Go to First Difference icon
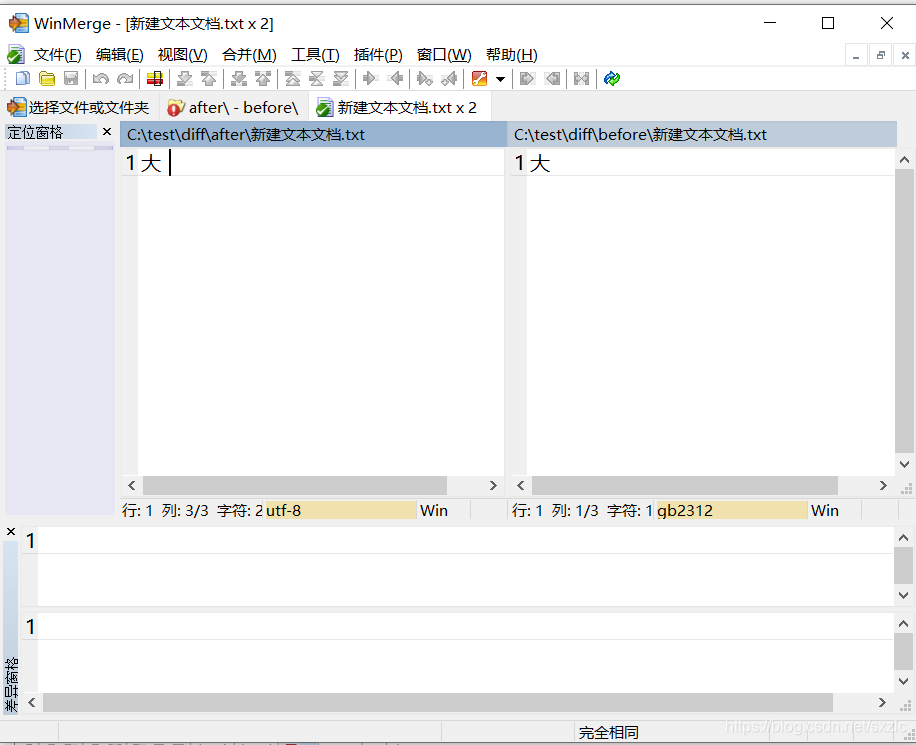The image size is (916, 745). click(292, 78)
